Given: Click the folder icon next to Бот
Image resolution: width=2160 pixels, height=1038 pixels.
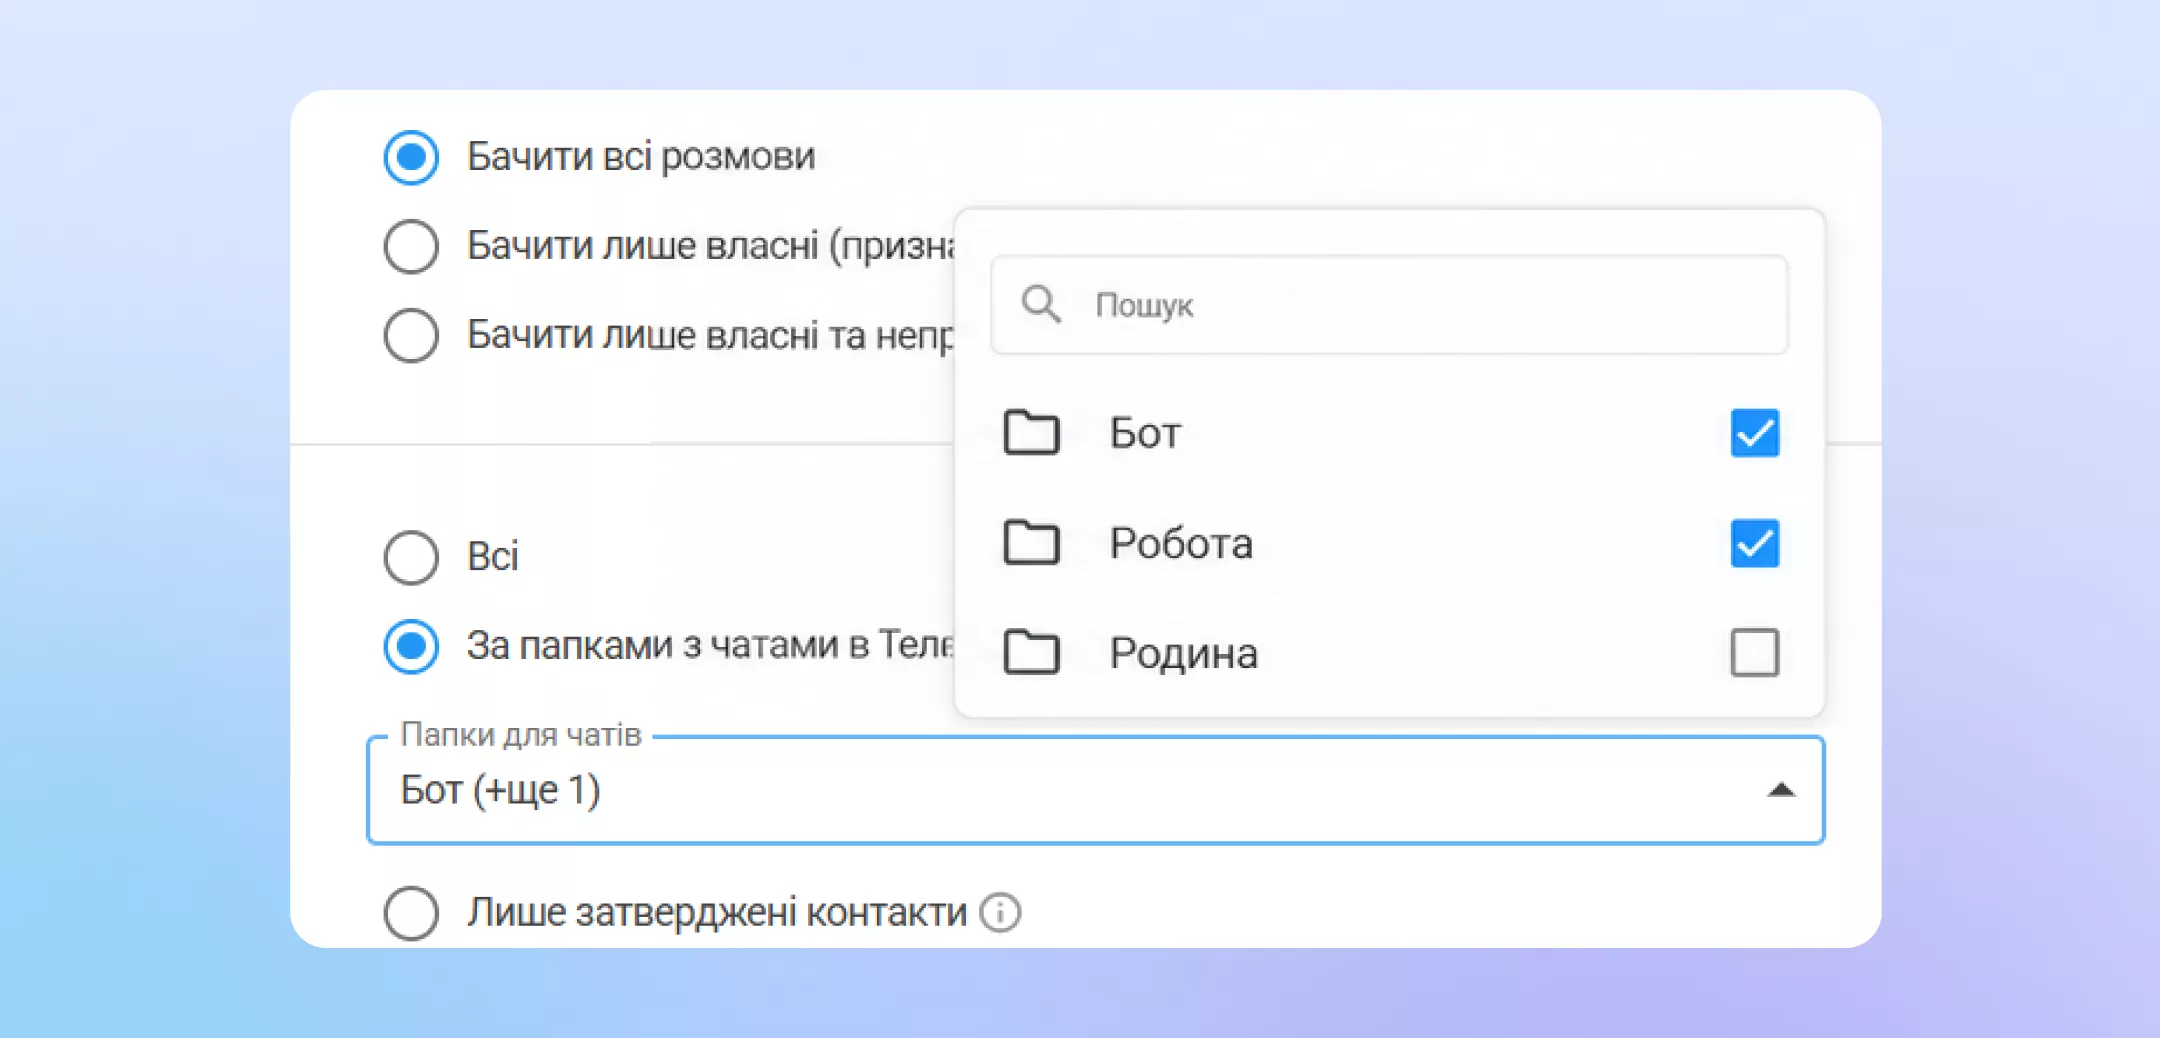Looking at the screenshot, I should click(1031, 433).
